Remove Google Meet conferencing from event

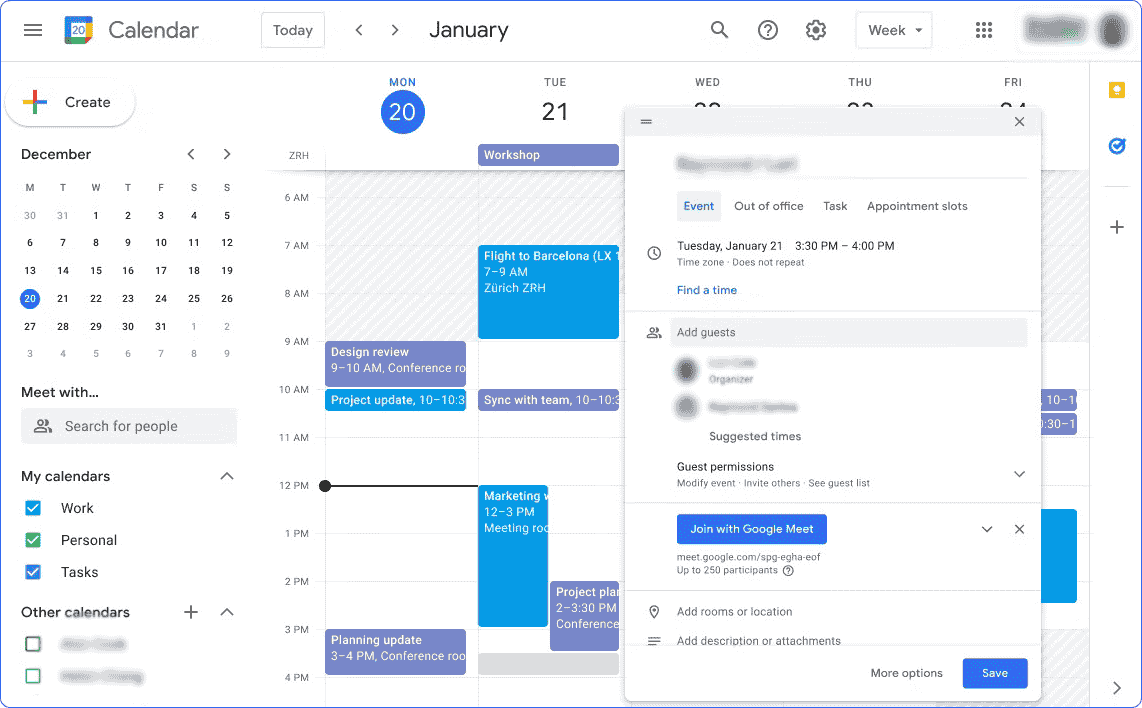1019,529
